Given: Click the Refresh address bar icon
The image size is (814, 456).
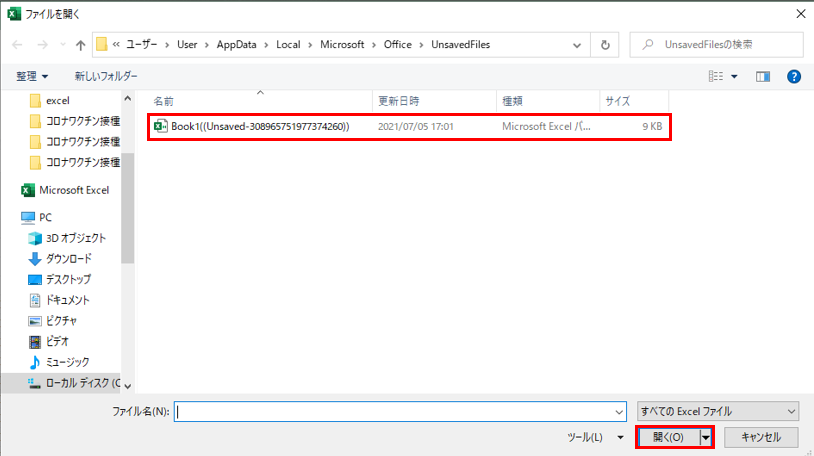Looking at the screenshot, I should (x=605, y=45).
